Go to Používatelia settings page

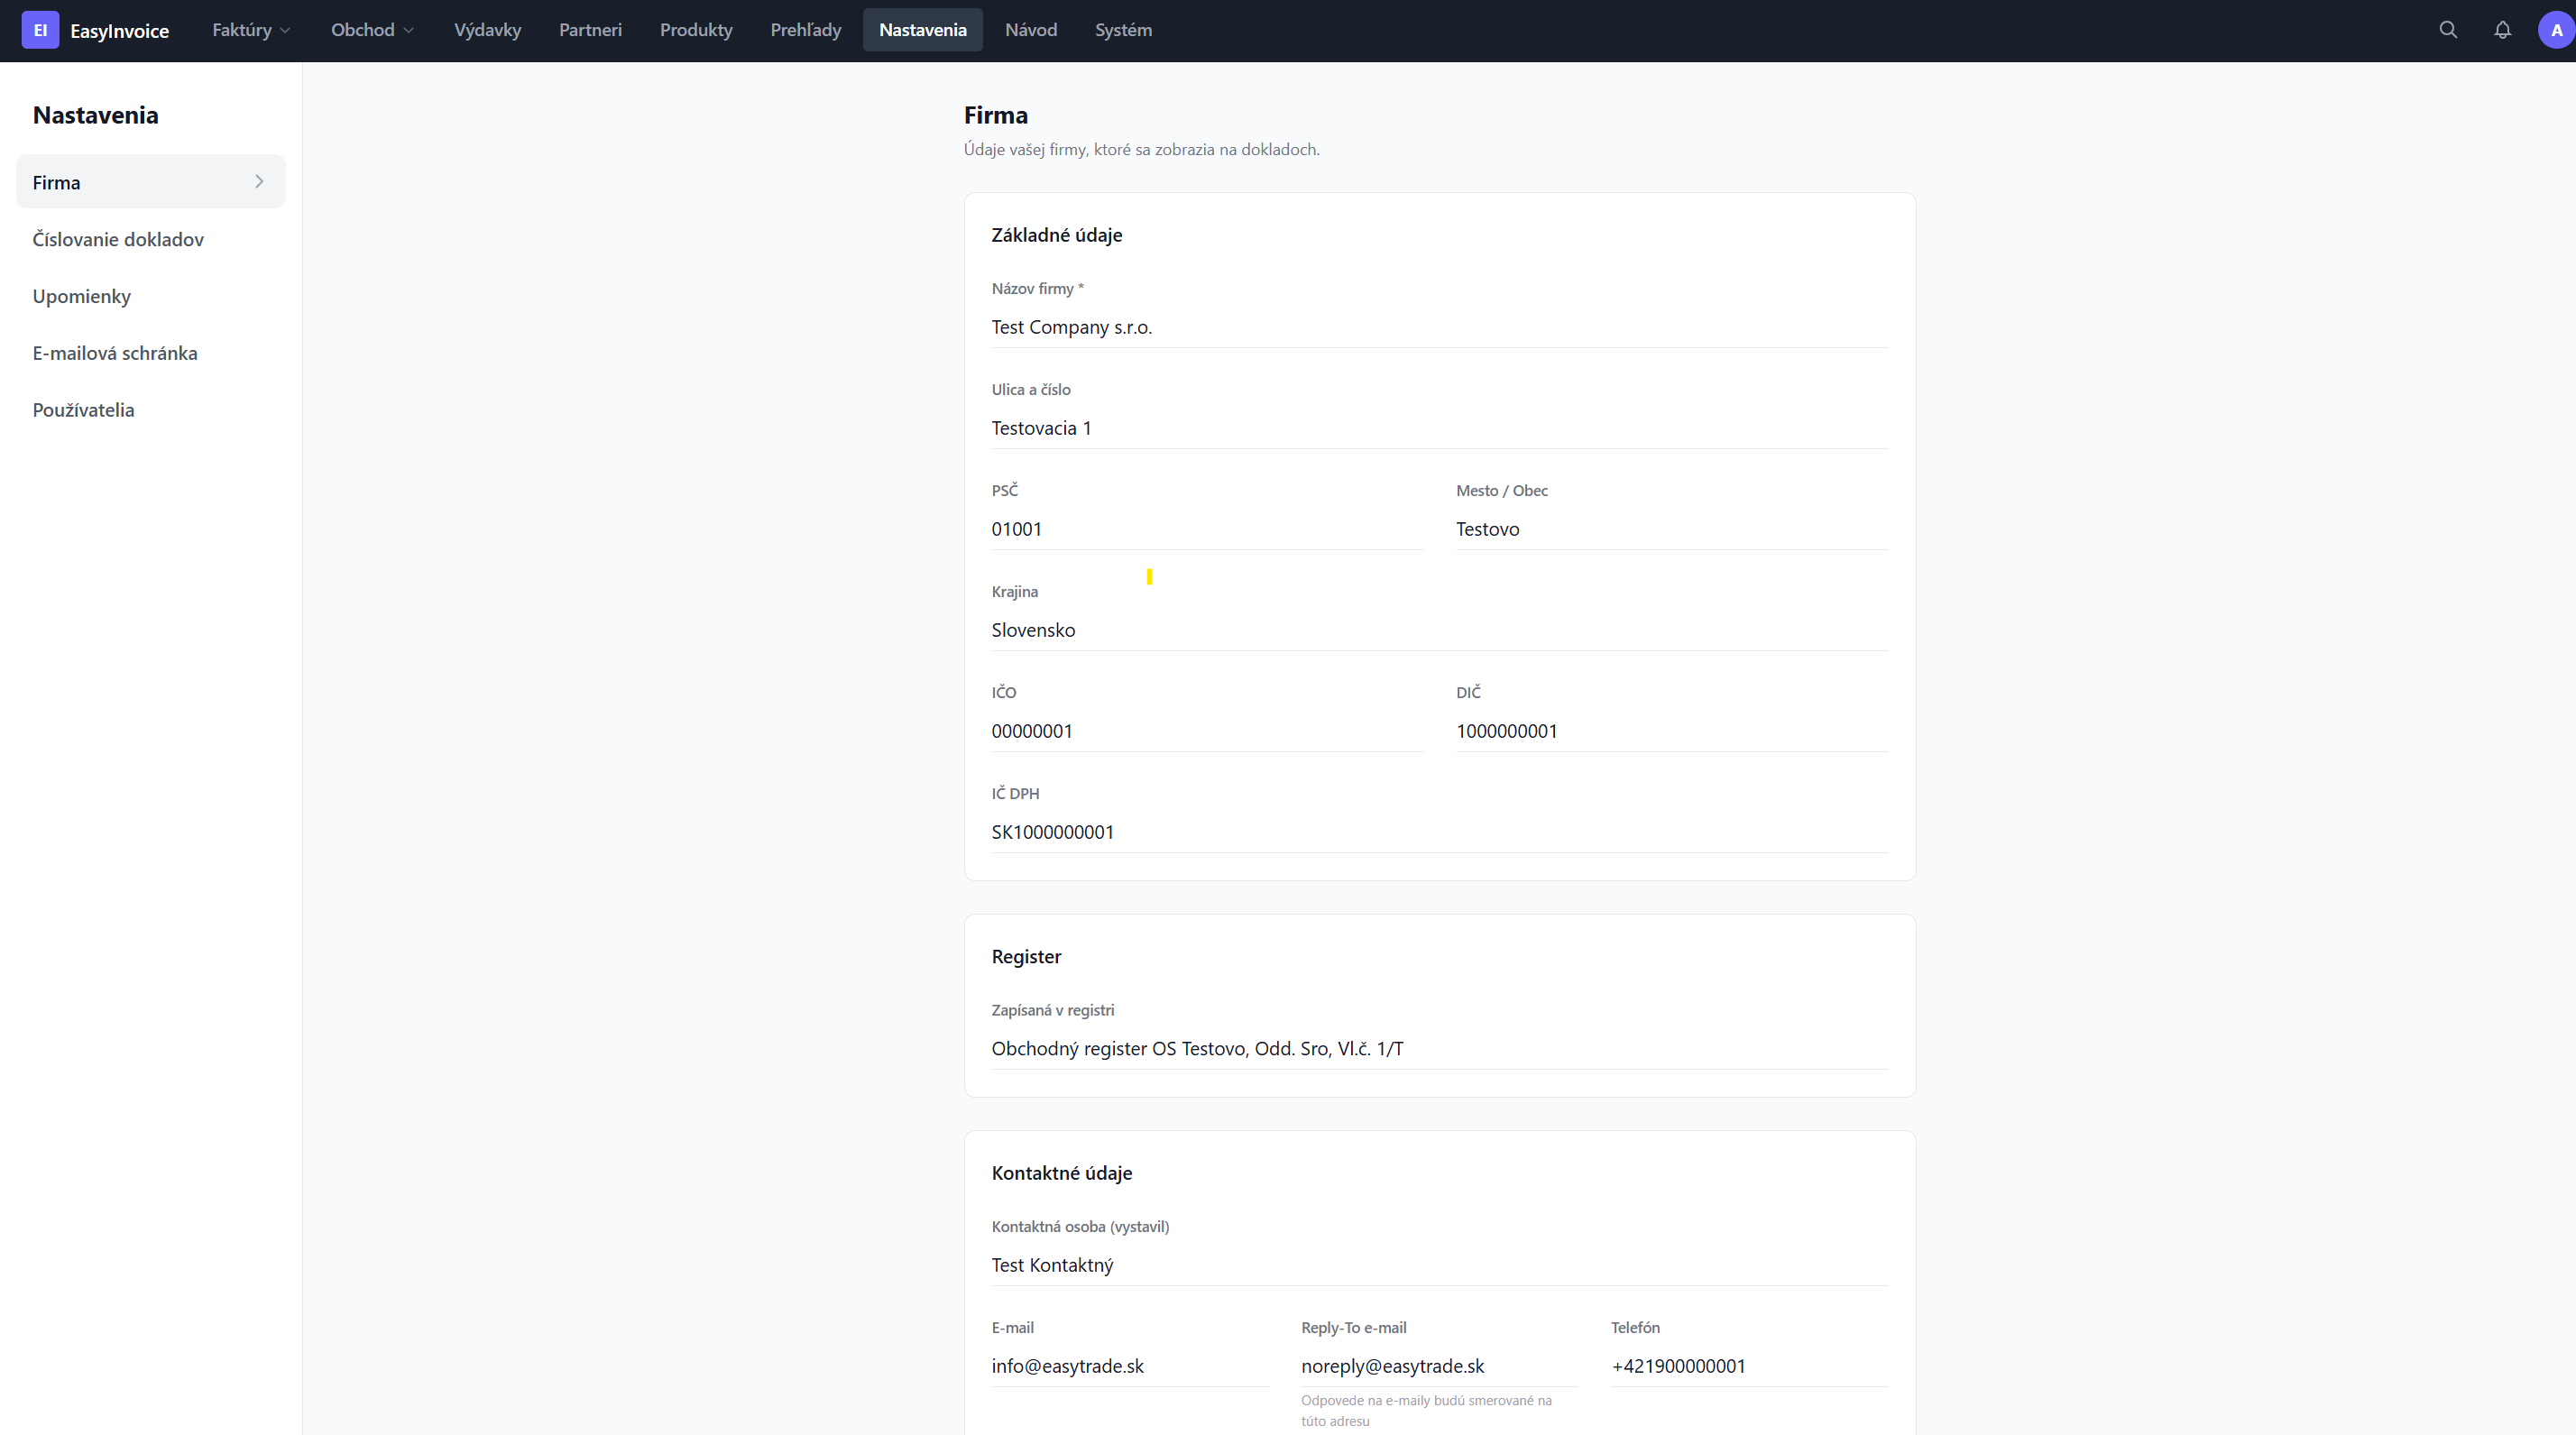(x=83, y=410)
